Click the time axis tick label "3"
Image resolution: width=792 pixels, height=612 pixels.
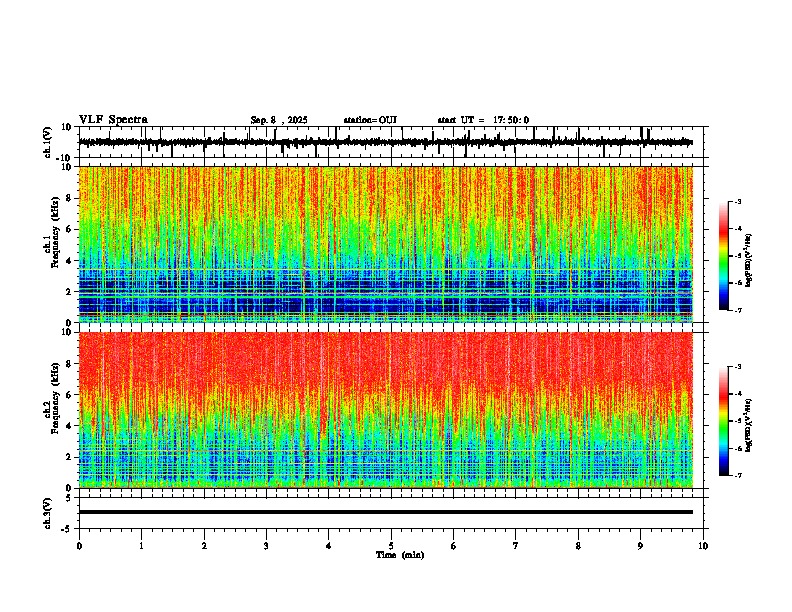pos(266,546)
